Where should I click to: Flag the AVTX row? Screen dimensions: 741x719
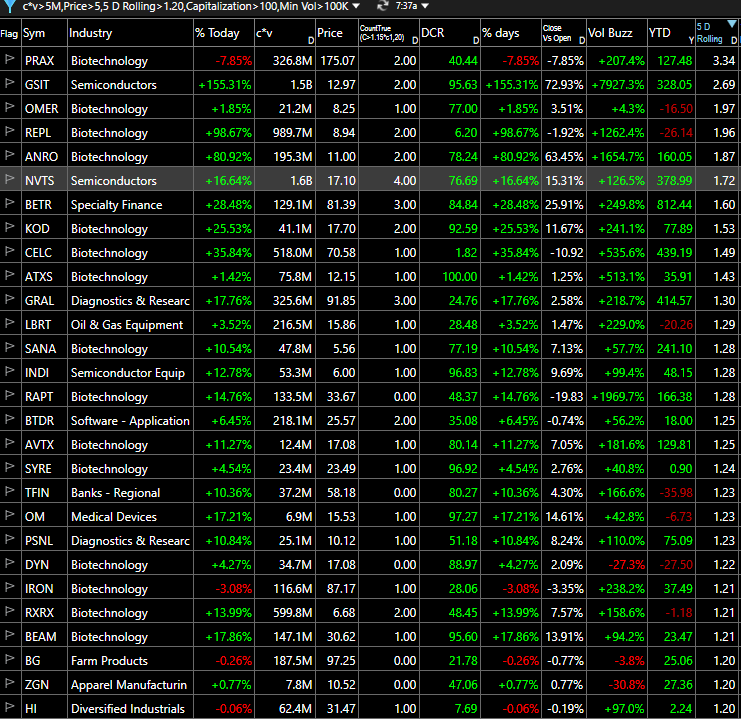coord(9,443)
